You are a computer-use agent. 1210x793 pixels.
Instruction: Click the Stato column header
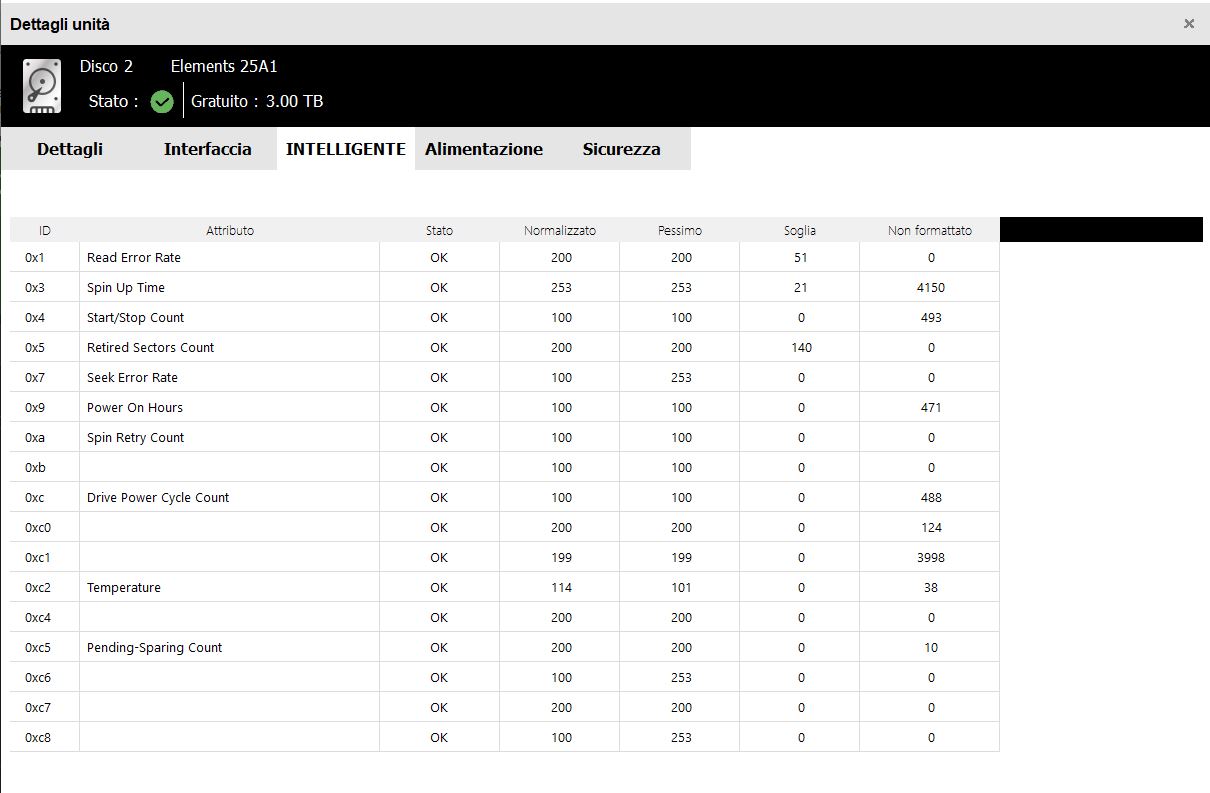[439, 230]
